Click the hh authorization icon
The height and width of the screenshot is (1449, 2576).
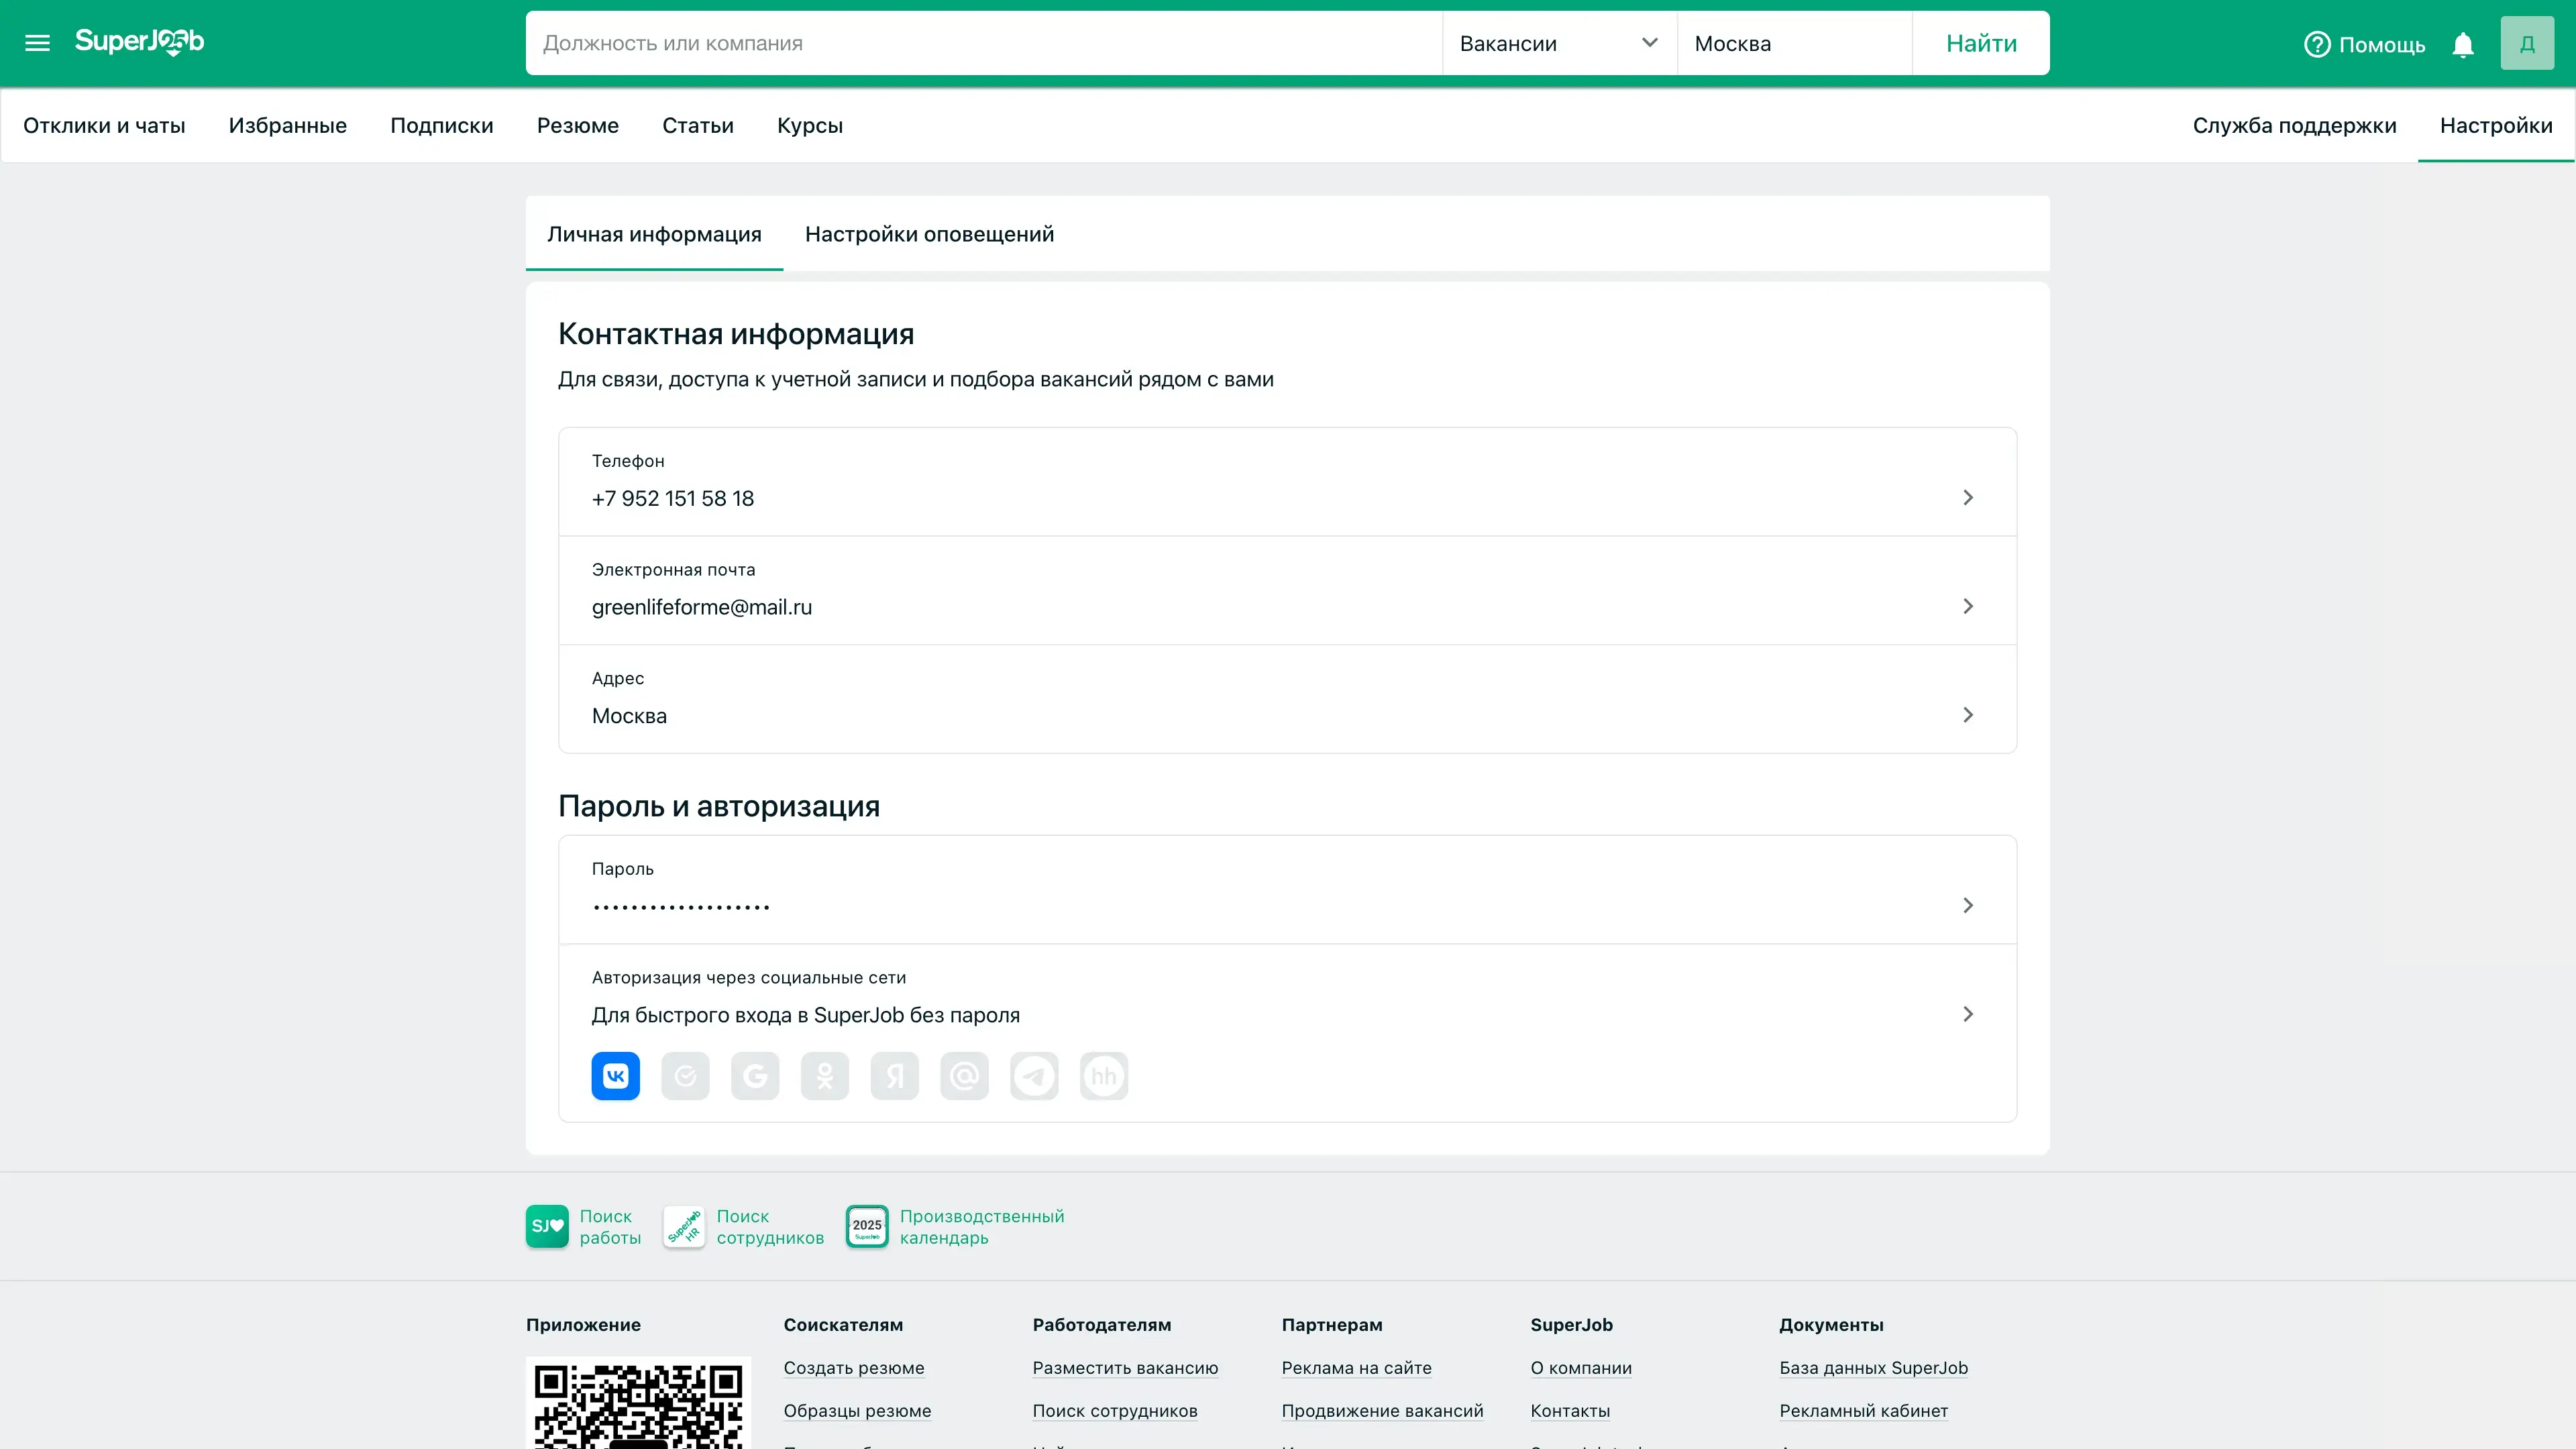click(1104, 1076)
